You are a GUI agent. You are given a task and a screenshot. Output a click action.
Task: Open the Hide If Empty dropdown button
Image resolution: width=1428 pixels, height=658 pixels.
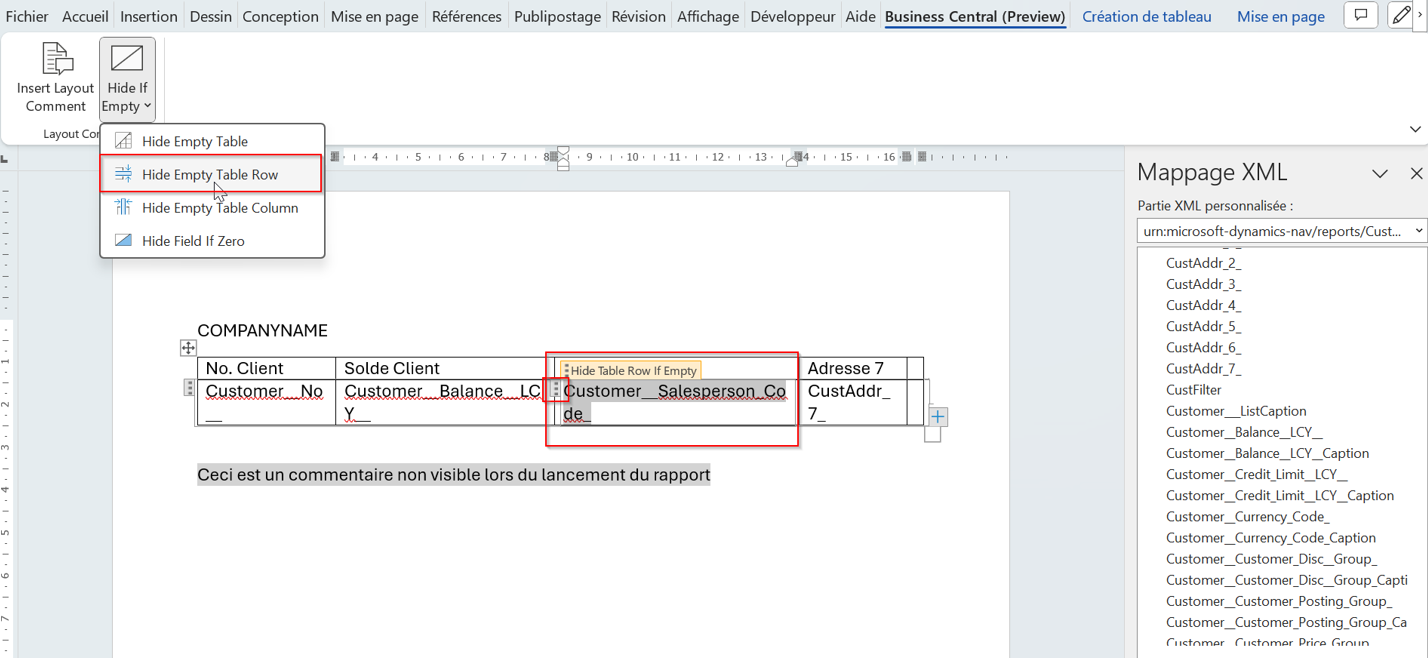[x=127, y=80]
